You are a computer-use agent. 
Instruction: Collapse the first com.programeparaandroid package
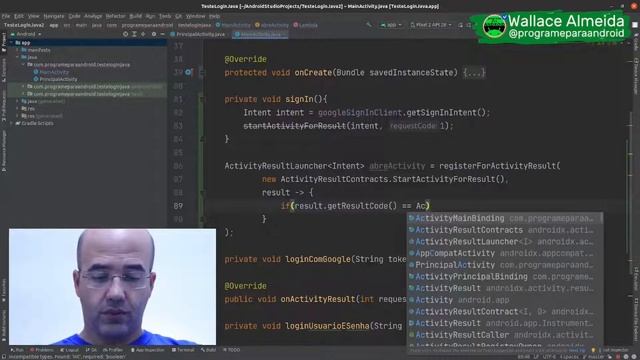pos(23,65)
